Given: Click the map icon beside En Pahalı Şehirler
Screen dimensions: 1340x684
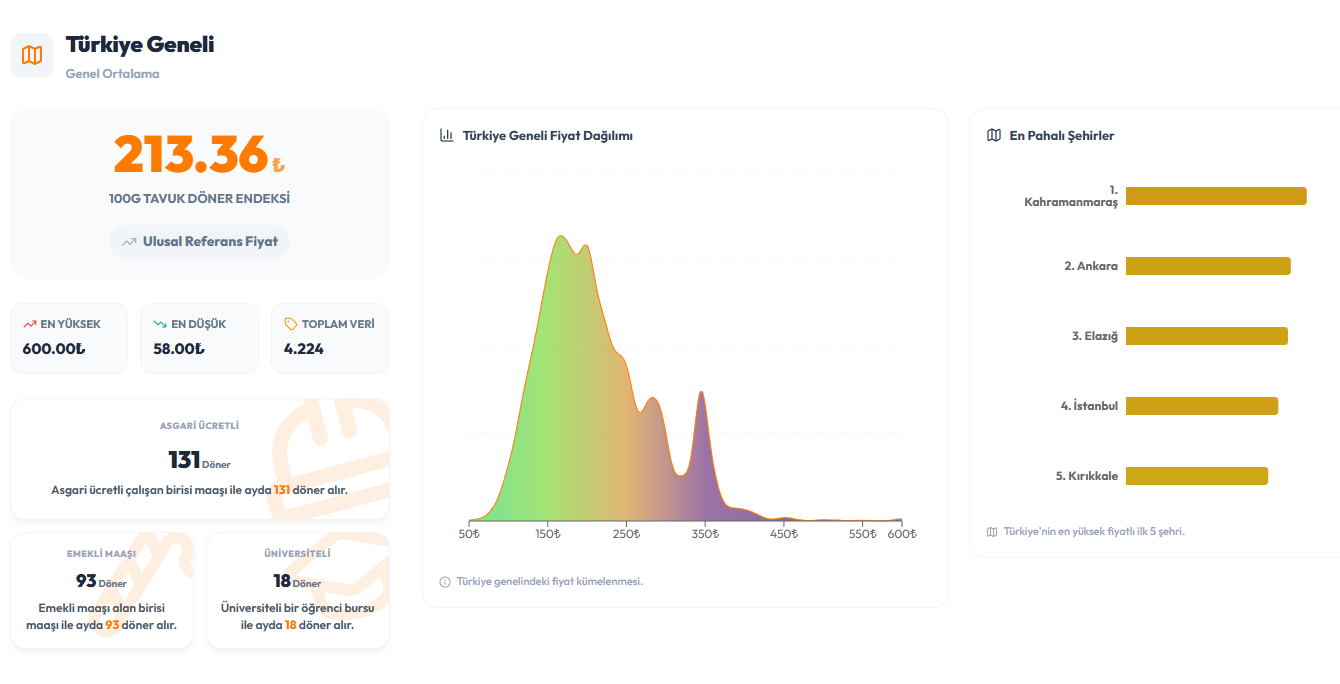Looking at the screenshot, I should (993, 135).
